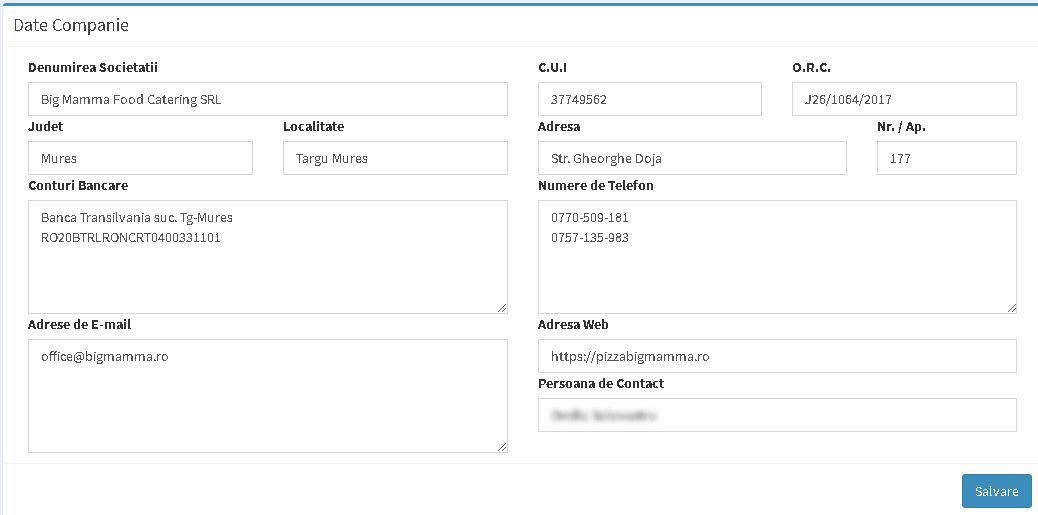The height and width of the screenshot is (515, 1038).
Task: Grab the Numere de Telefon resize handle
Action: 1012,308
